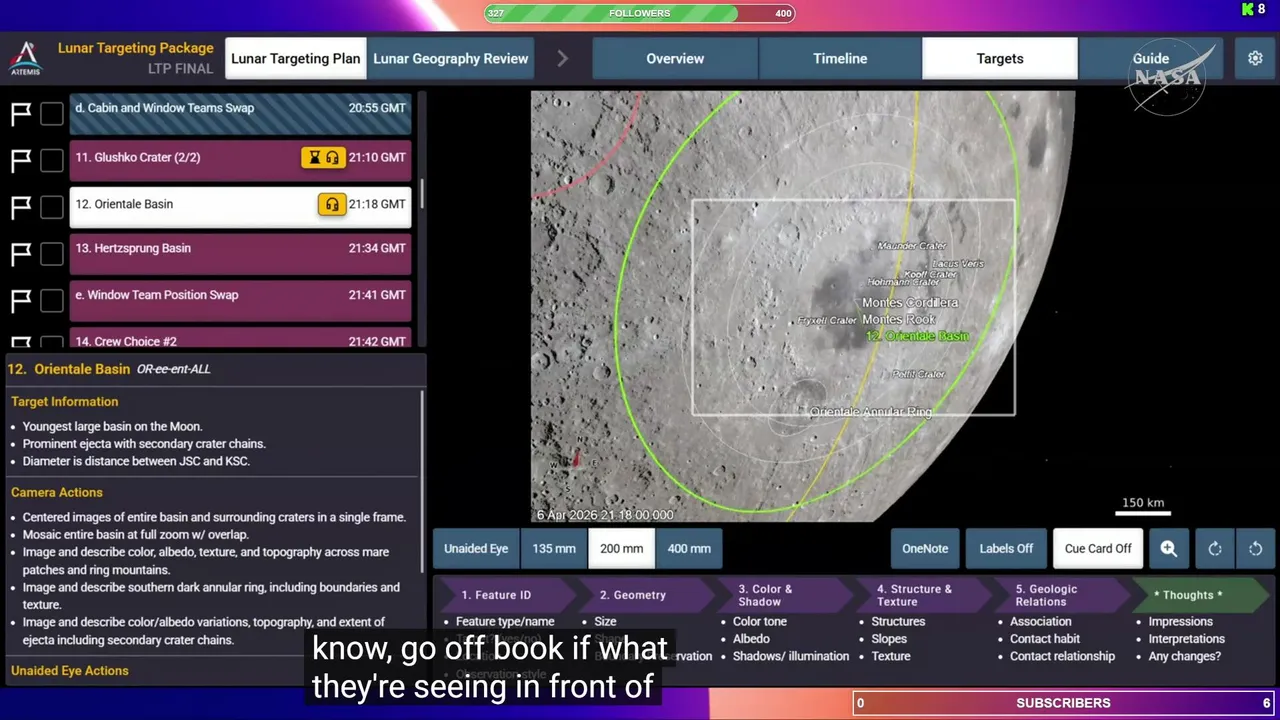Image resolution: width=1280 pixels, height=720 pixels.
Task: Click the zoom magnifier button
Action: [x=1168, y=548]
